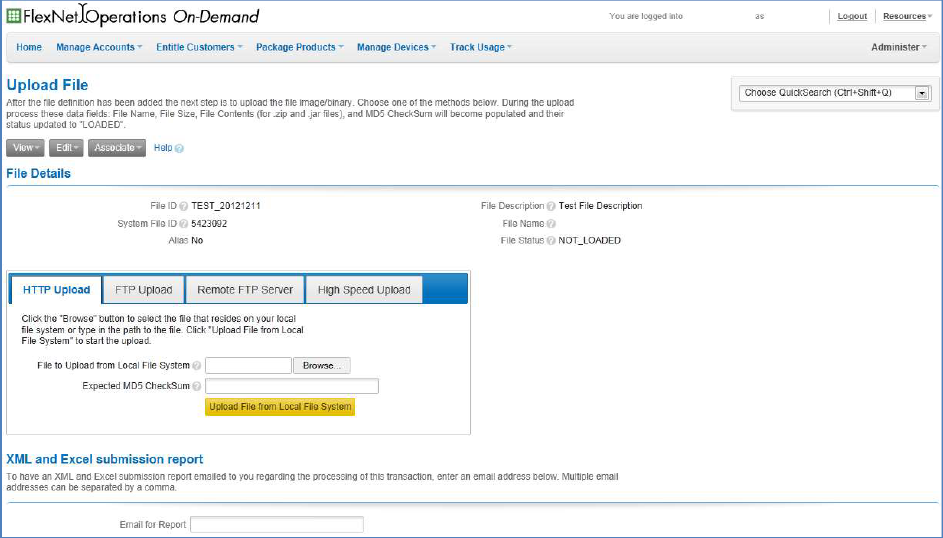Open the View dropdown button

[25, 148]
